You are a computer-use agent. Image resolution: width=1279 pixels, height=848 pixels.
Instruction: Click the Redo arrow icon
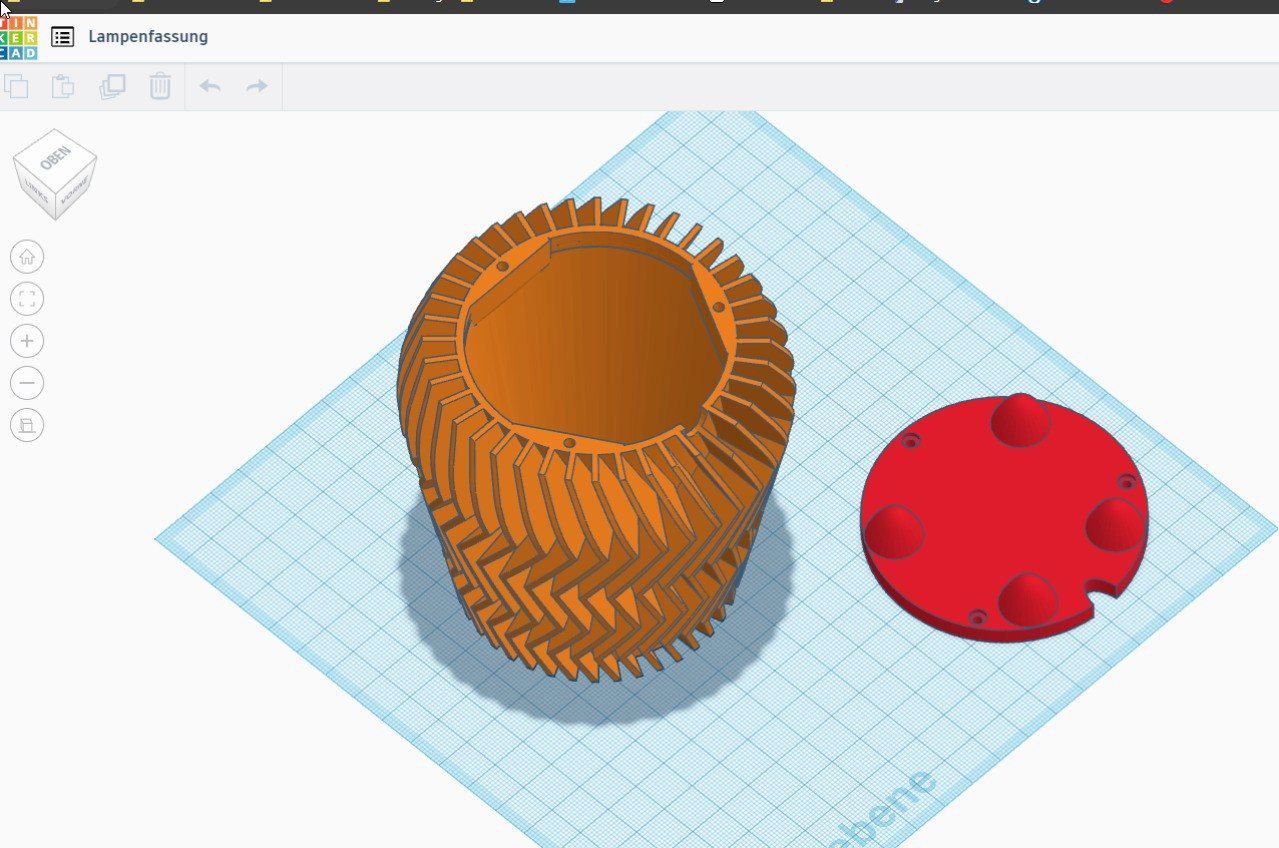tap(255, 86)
